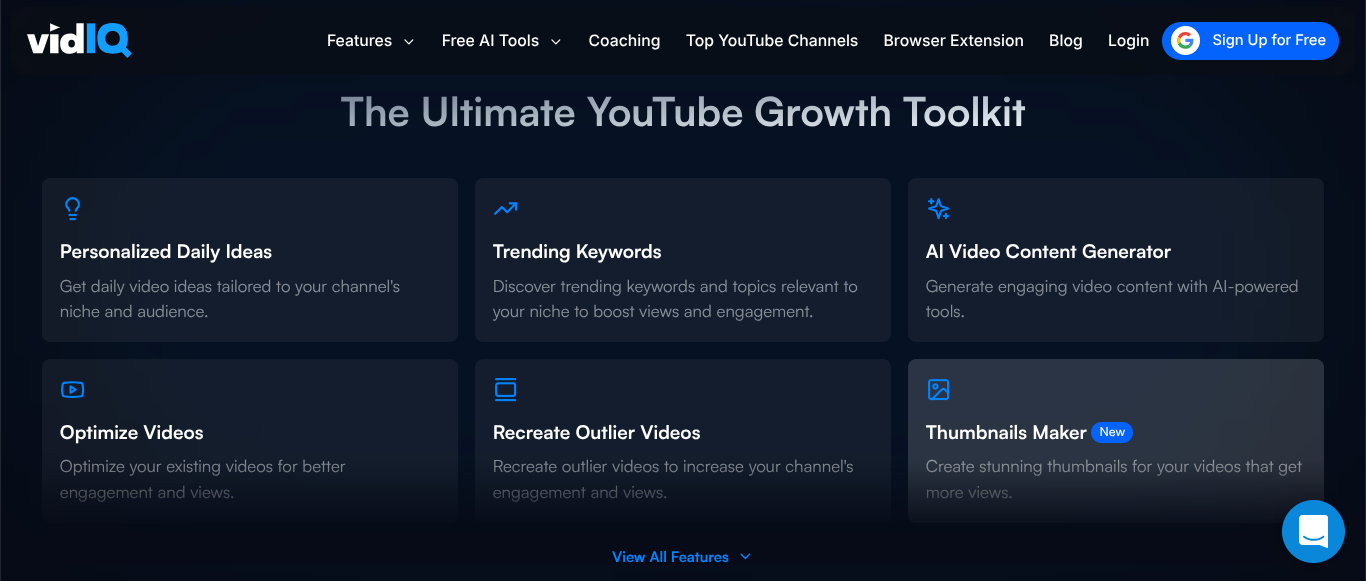Open the AI Video Content Generator title
Viewport: 1366px width, 581px height.
pyautogui.click(x=1048, y=252)
